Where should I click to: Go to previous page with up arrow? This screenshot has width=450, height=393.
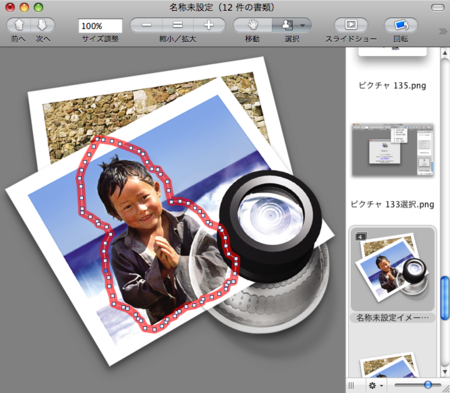(19, 25)
